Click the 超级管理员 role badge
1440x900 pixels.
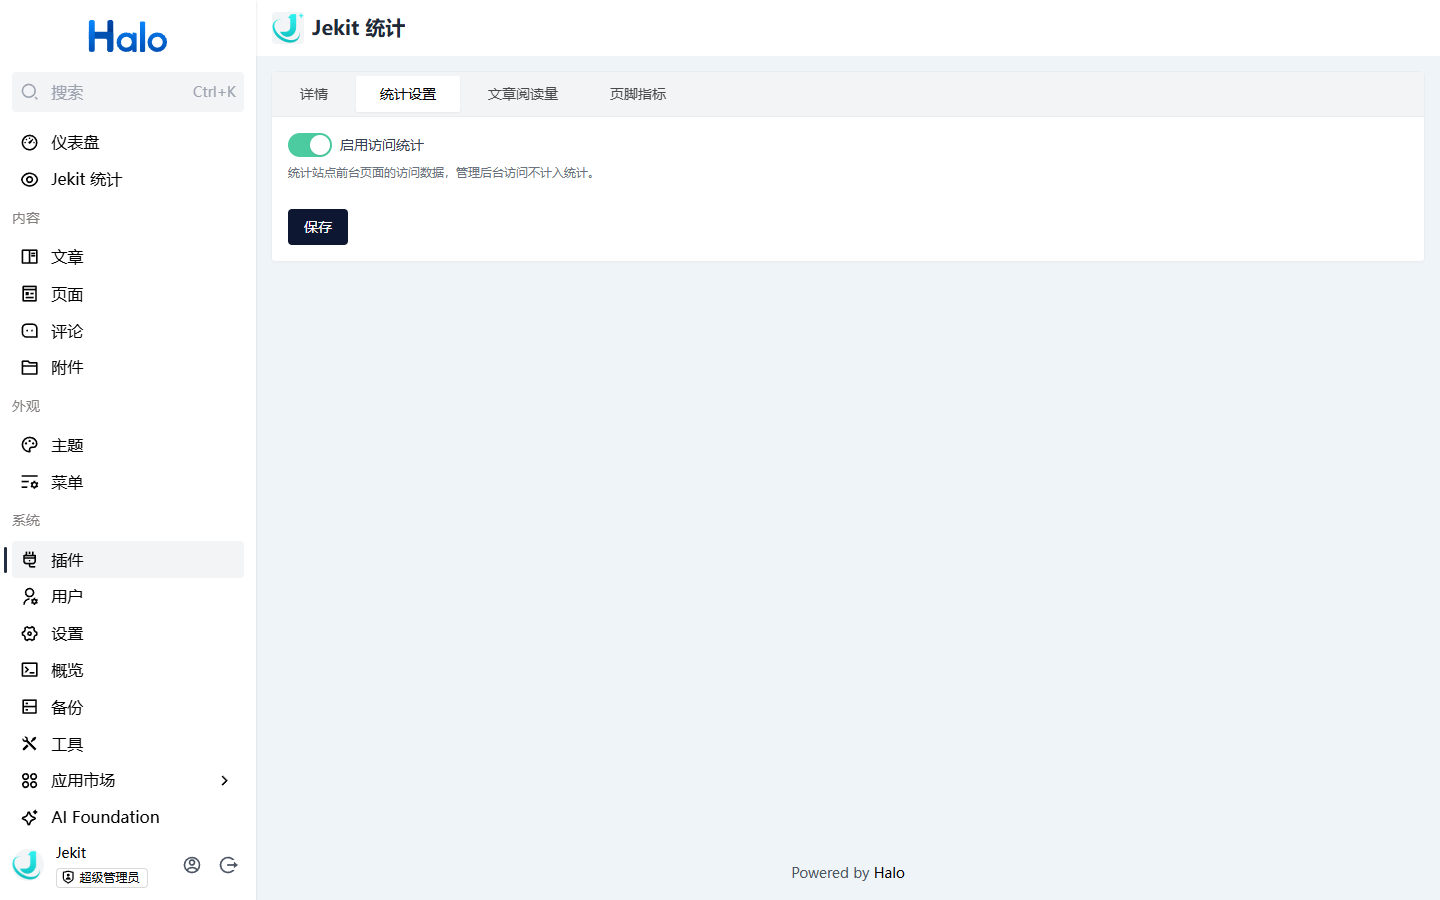(102, 877)
